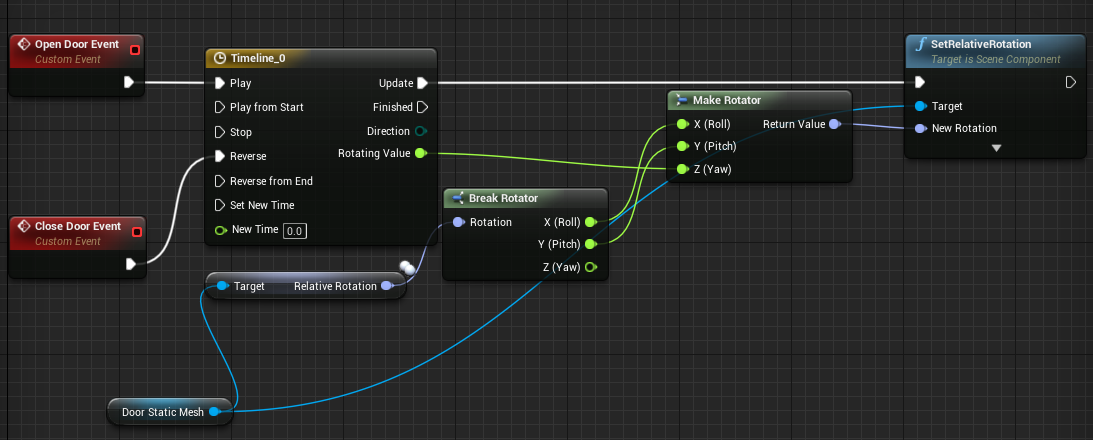Click the Direction output pin on Timeline
Screen dimensions: 1093x440
421,131
